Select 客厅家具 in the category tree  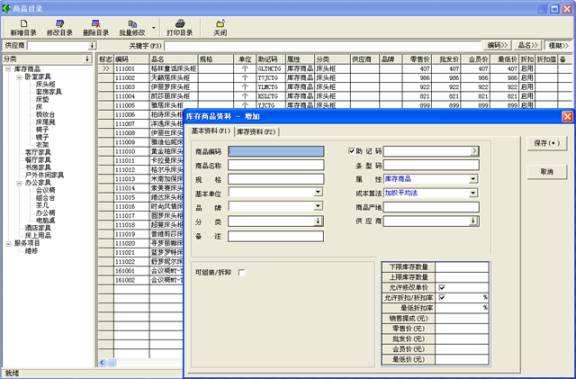38,152
